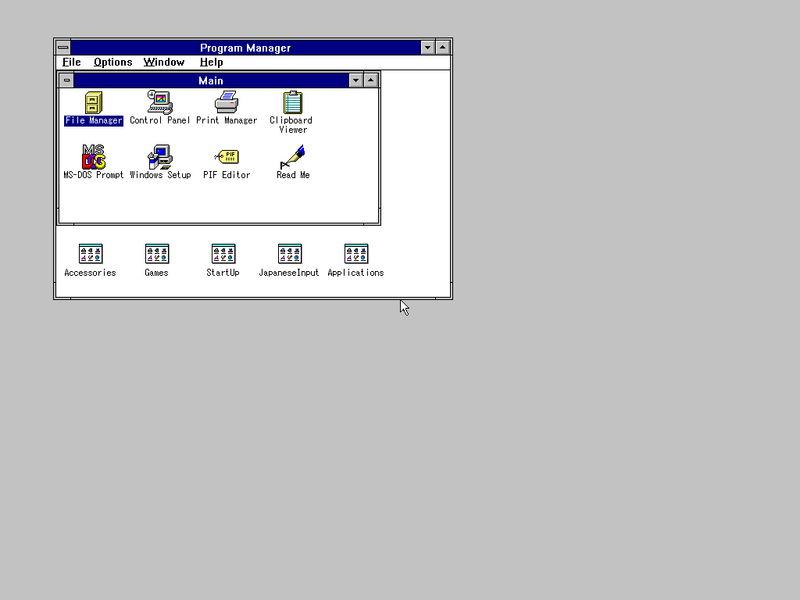Click the "Read Me" label text
The width and height of the screenshot is (800, 600).
pos(293,175)
